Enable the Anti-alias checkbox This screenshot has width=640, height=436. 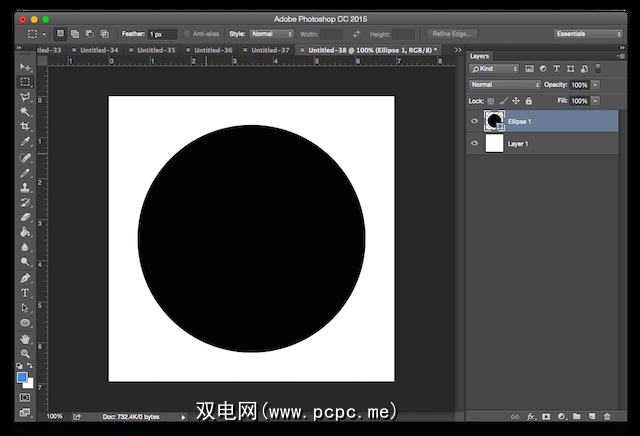click(187, 34)
